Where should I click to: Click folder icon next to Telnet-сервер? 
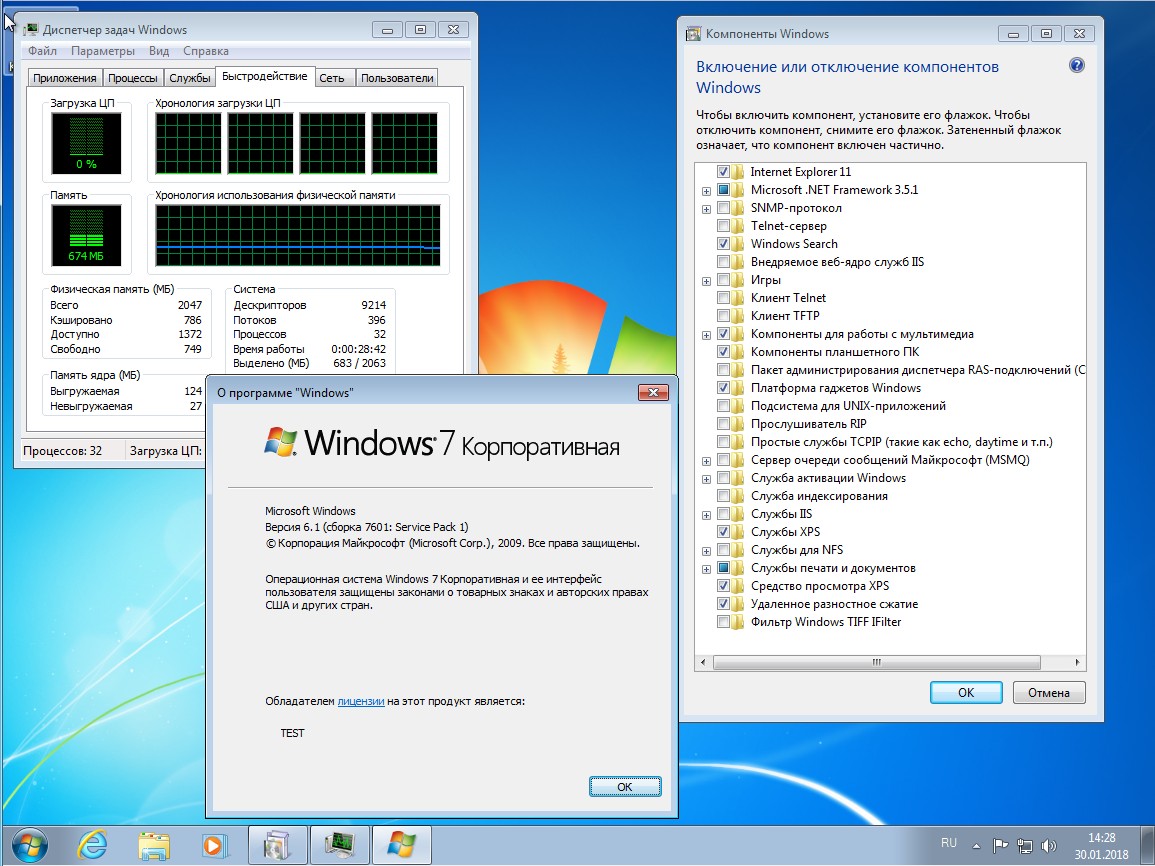739,226
